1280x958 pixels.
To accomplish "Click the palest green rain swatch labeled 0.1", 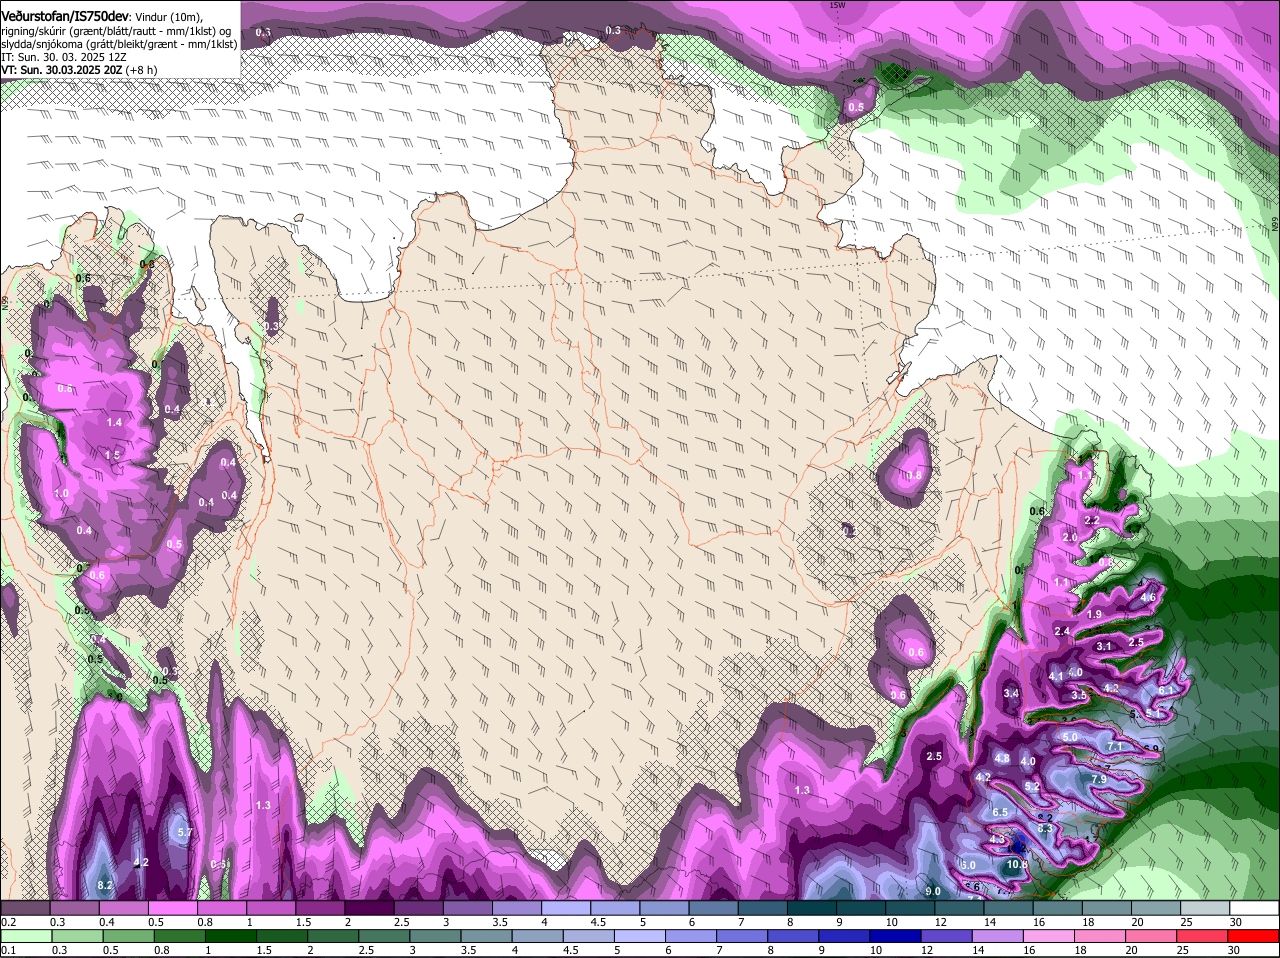I will point(25,936).
